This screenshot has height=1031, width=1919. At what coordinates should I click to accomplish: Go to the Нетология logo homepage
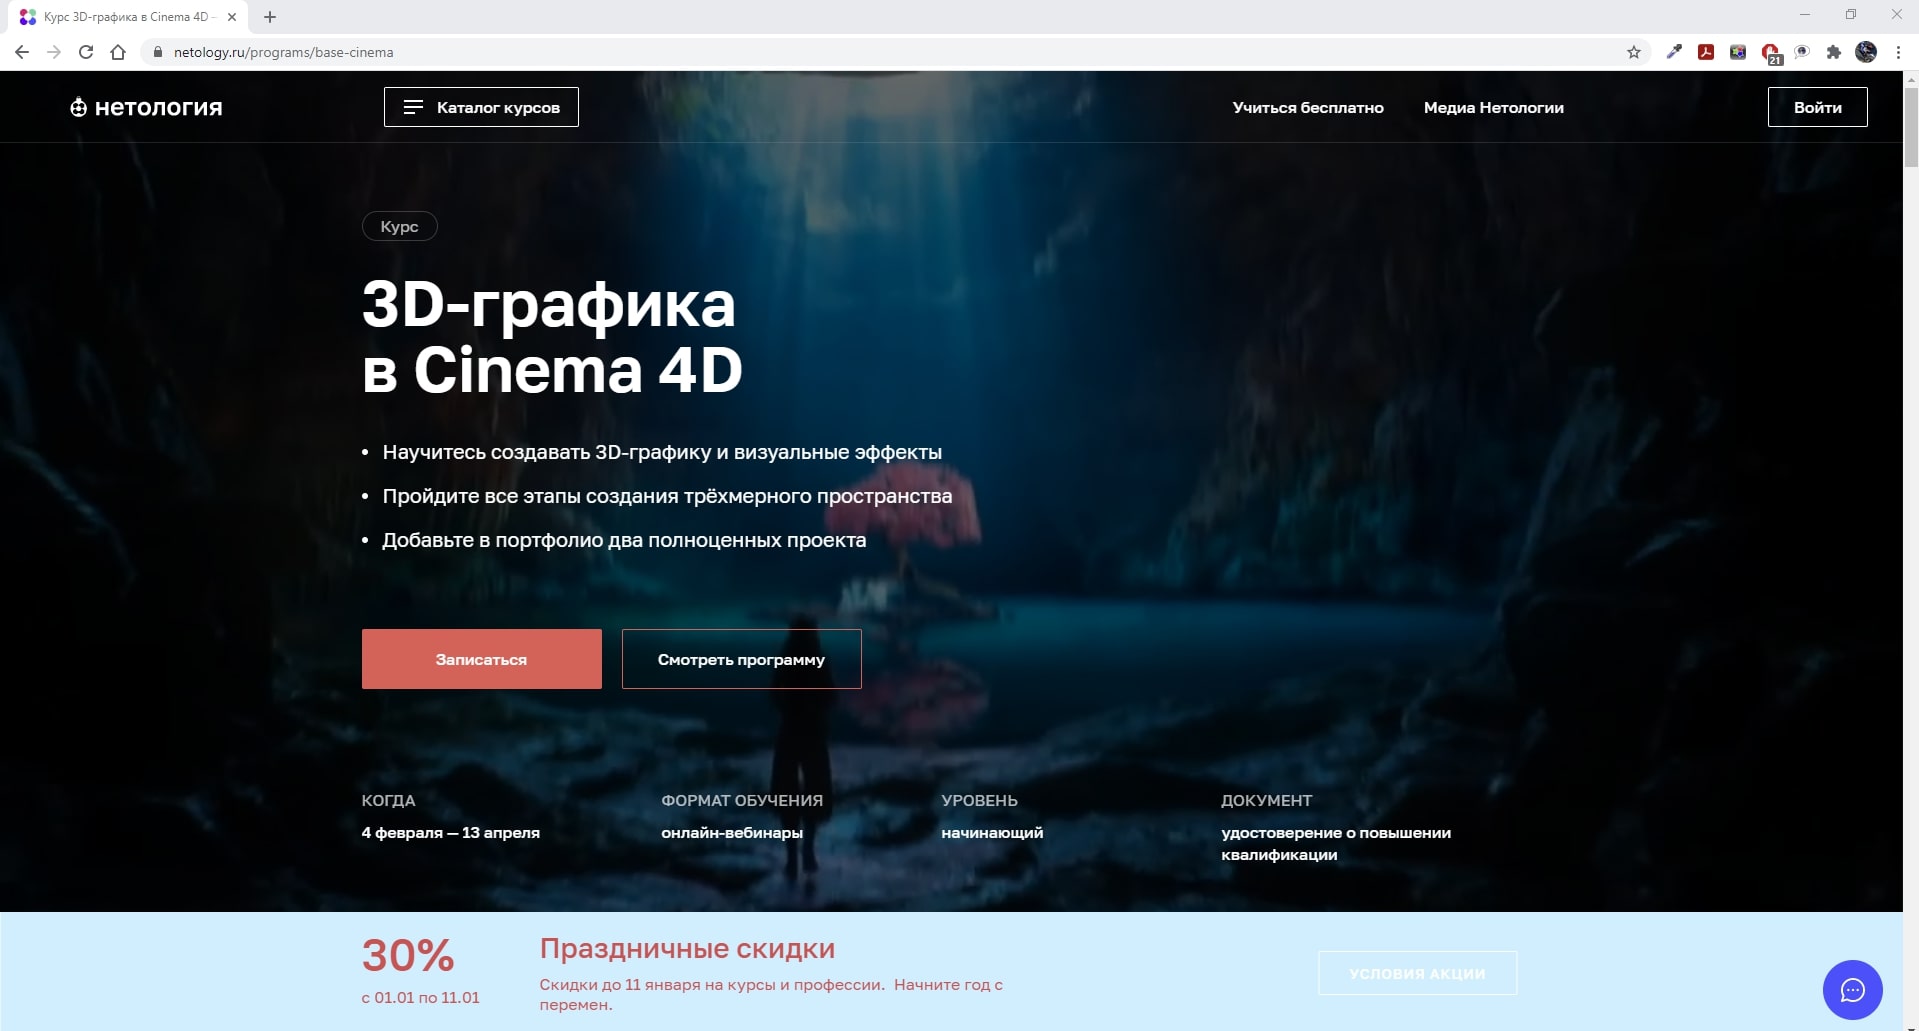pyautogui.click(x=146, y=107)
